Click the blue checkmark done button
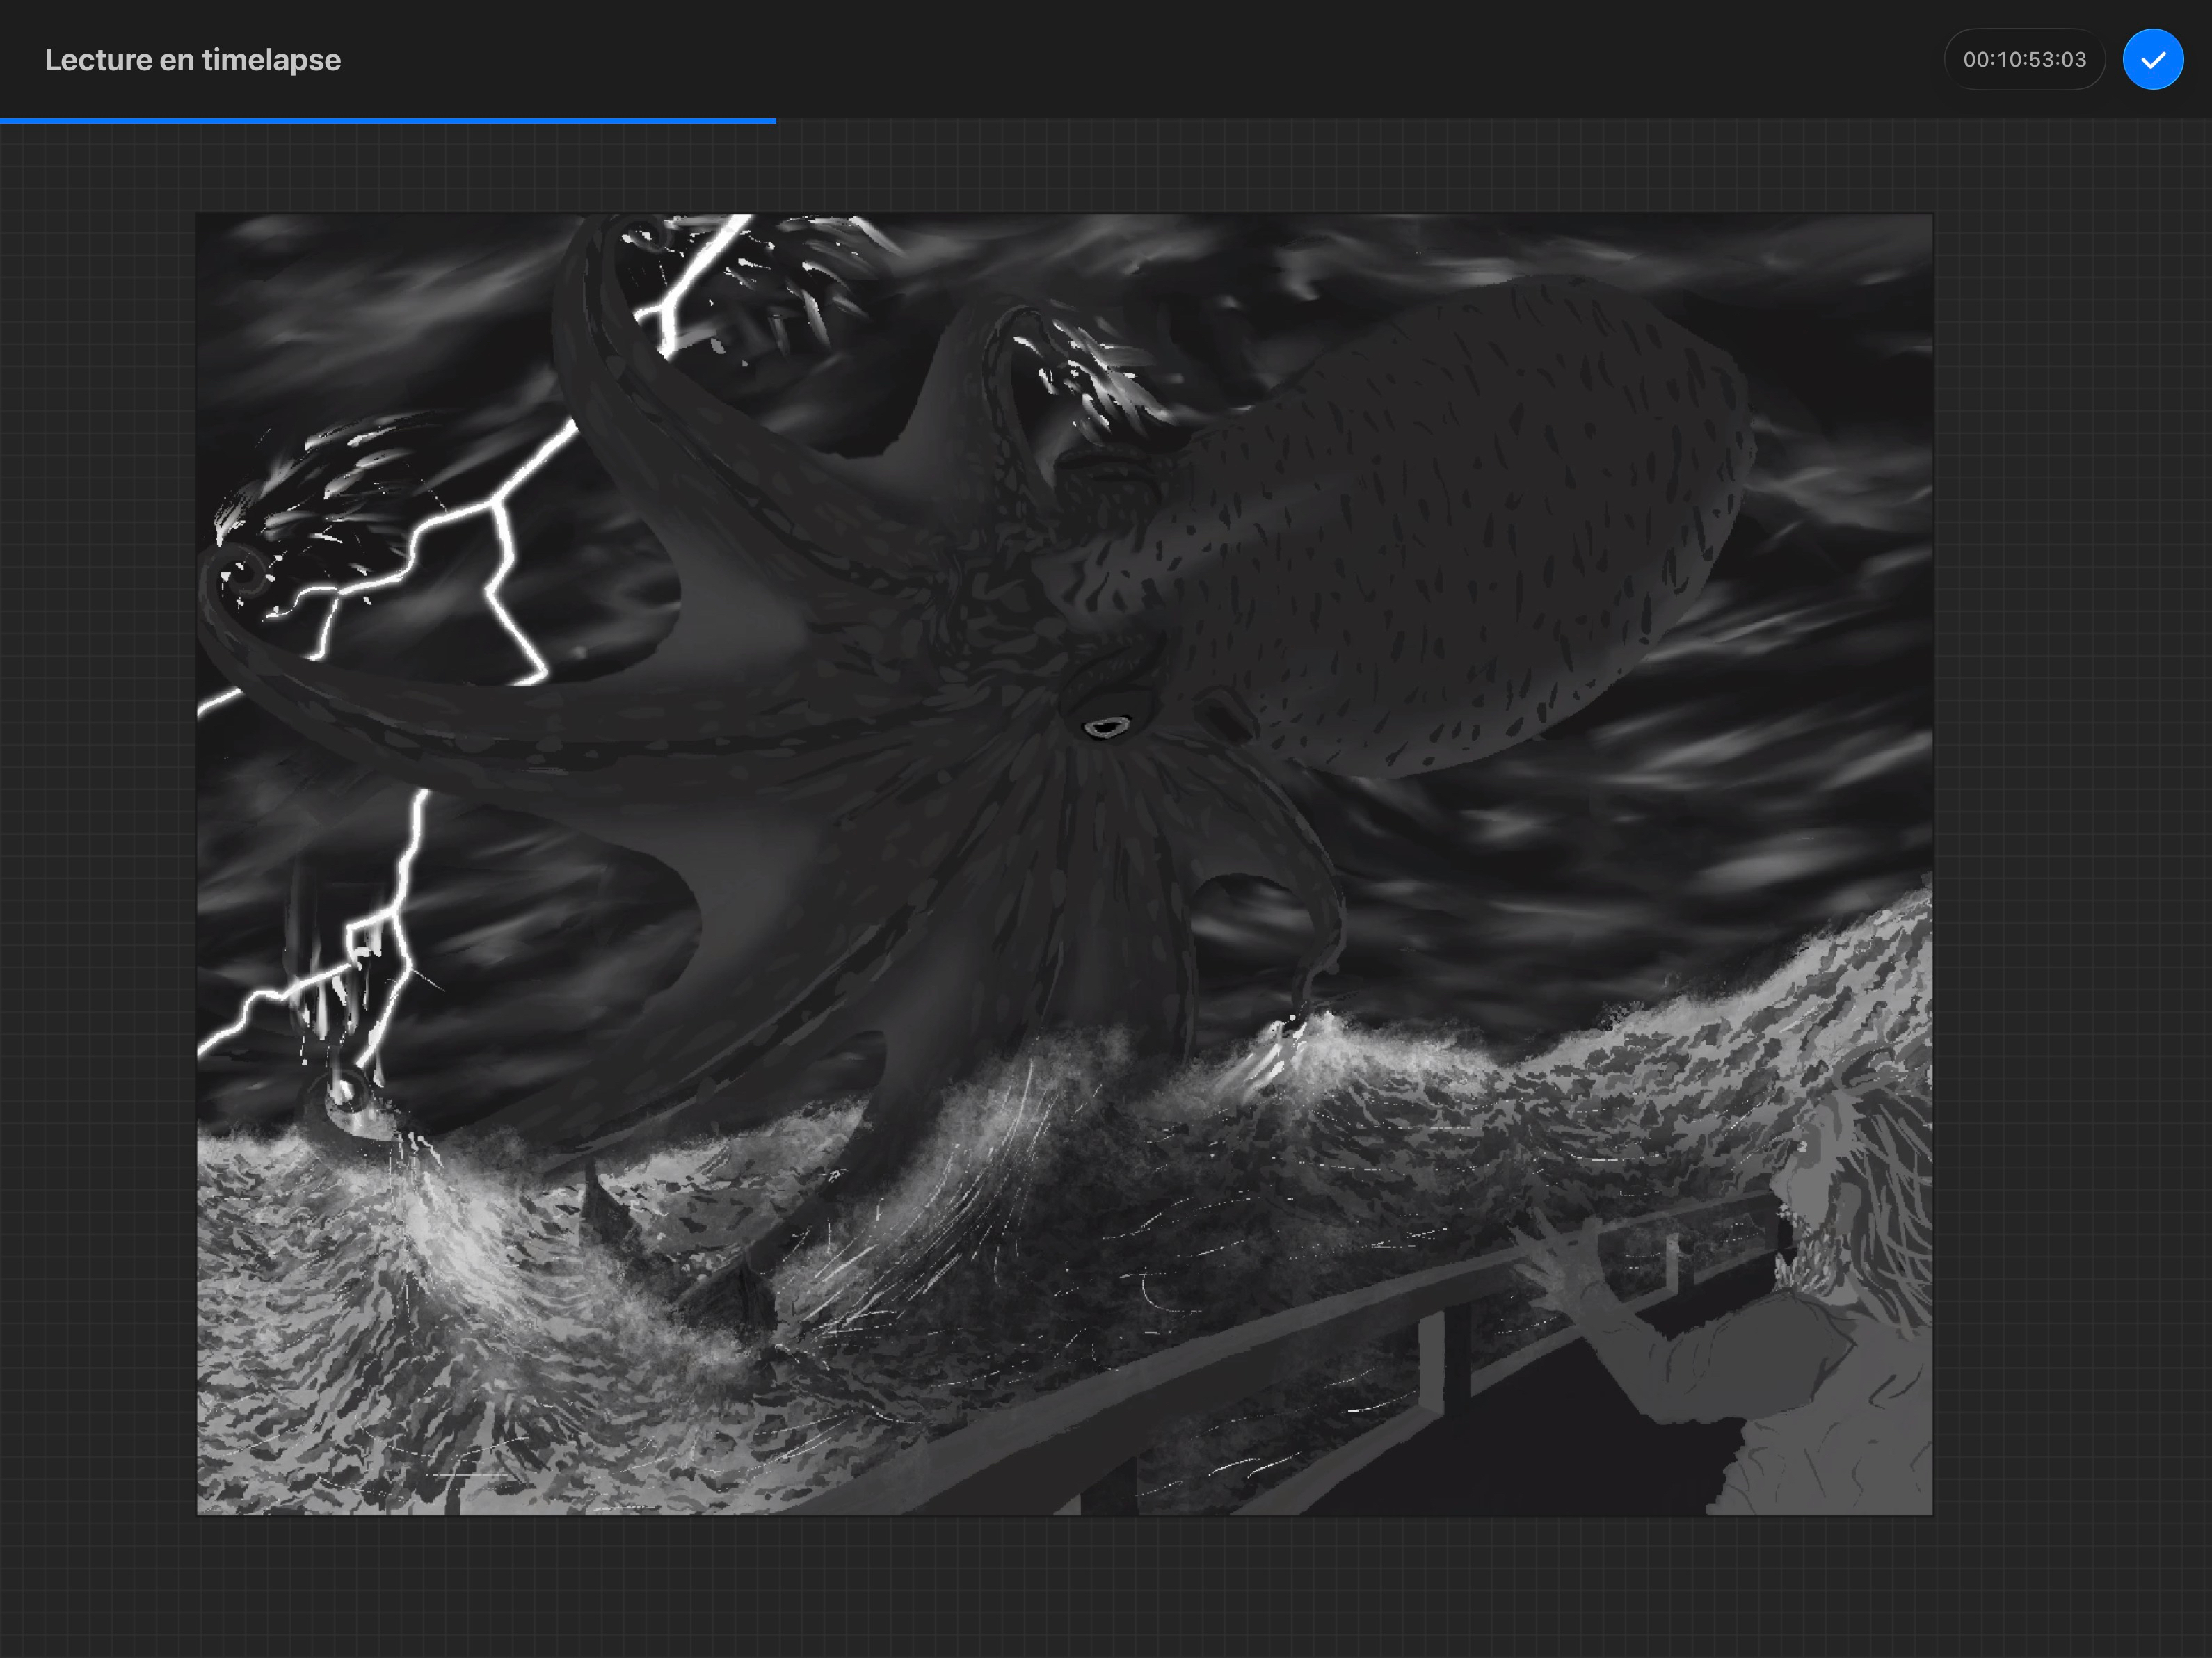Viewport: 2212px width, 1658px height. tap(2152, 60)
